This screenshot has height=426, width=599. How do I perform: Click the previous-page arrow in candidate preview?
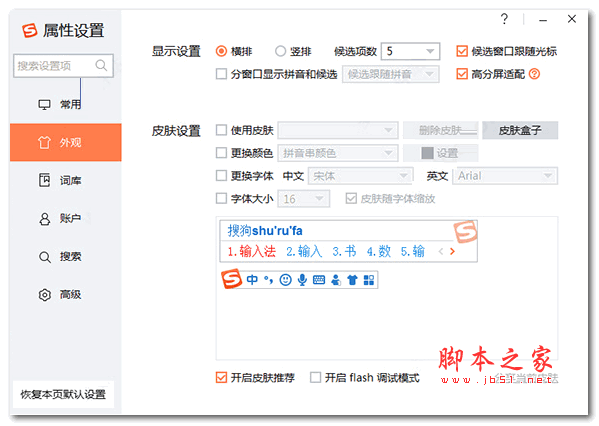click(441, 251)
